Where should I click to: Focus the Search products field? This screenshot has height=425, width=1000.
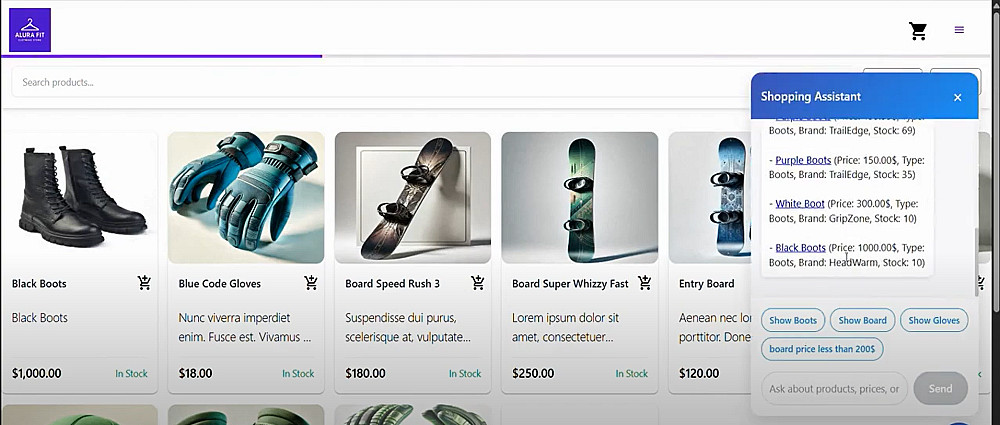click(380, 82)
